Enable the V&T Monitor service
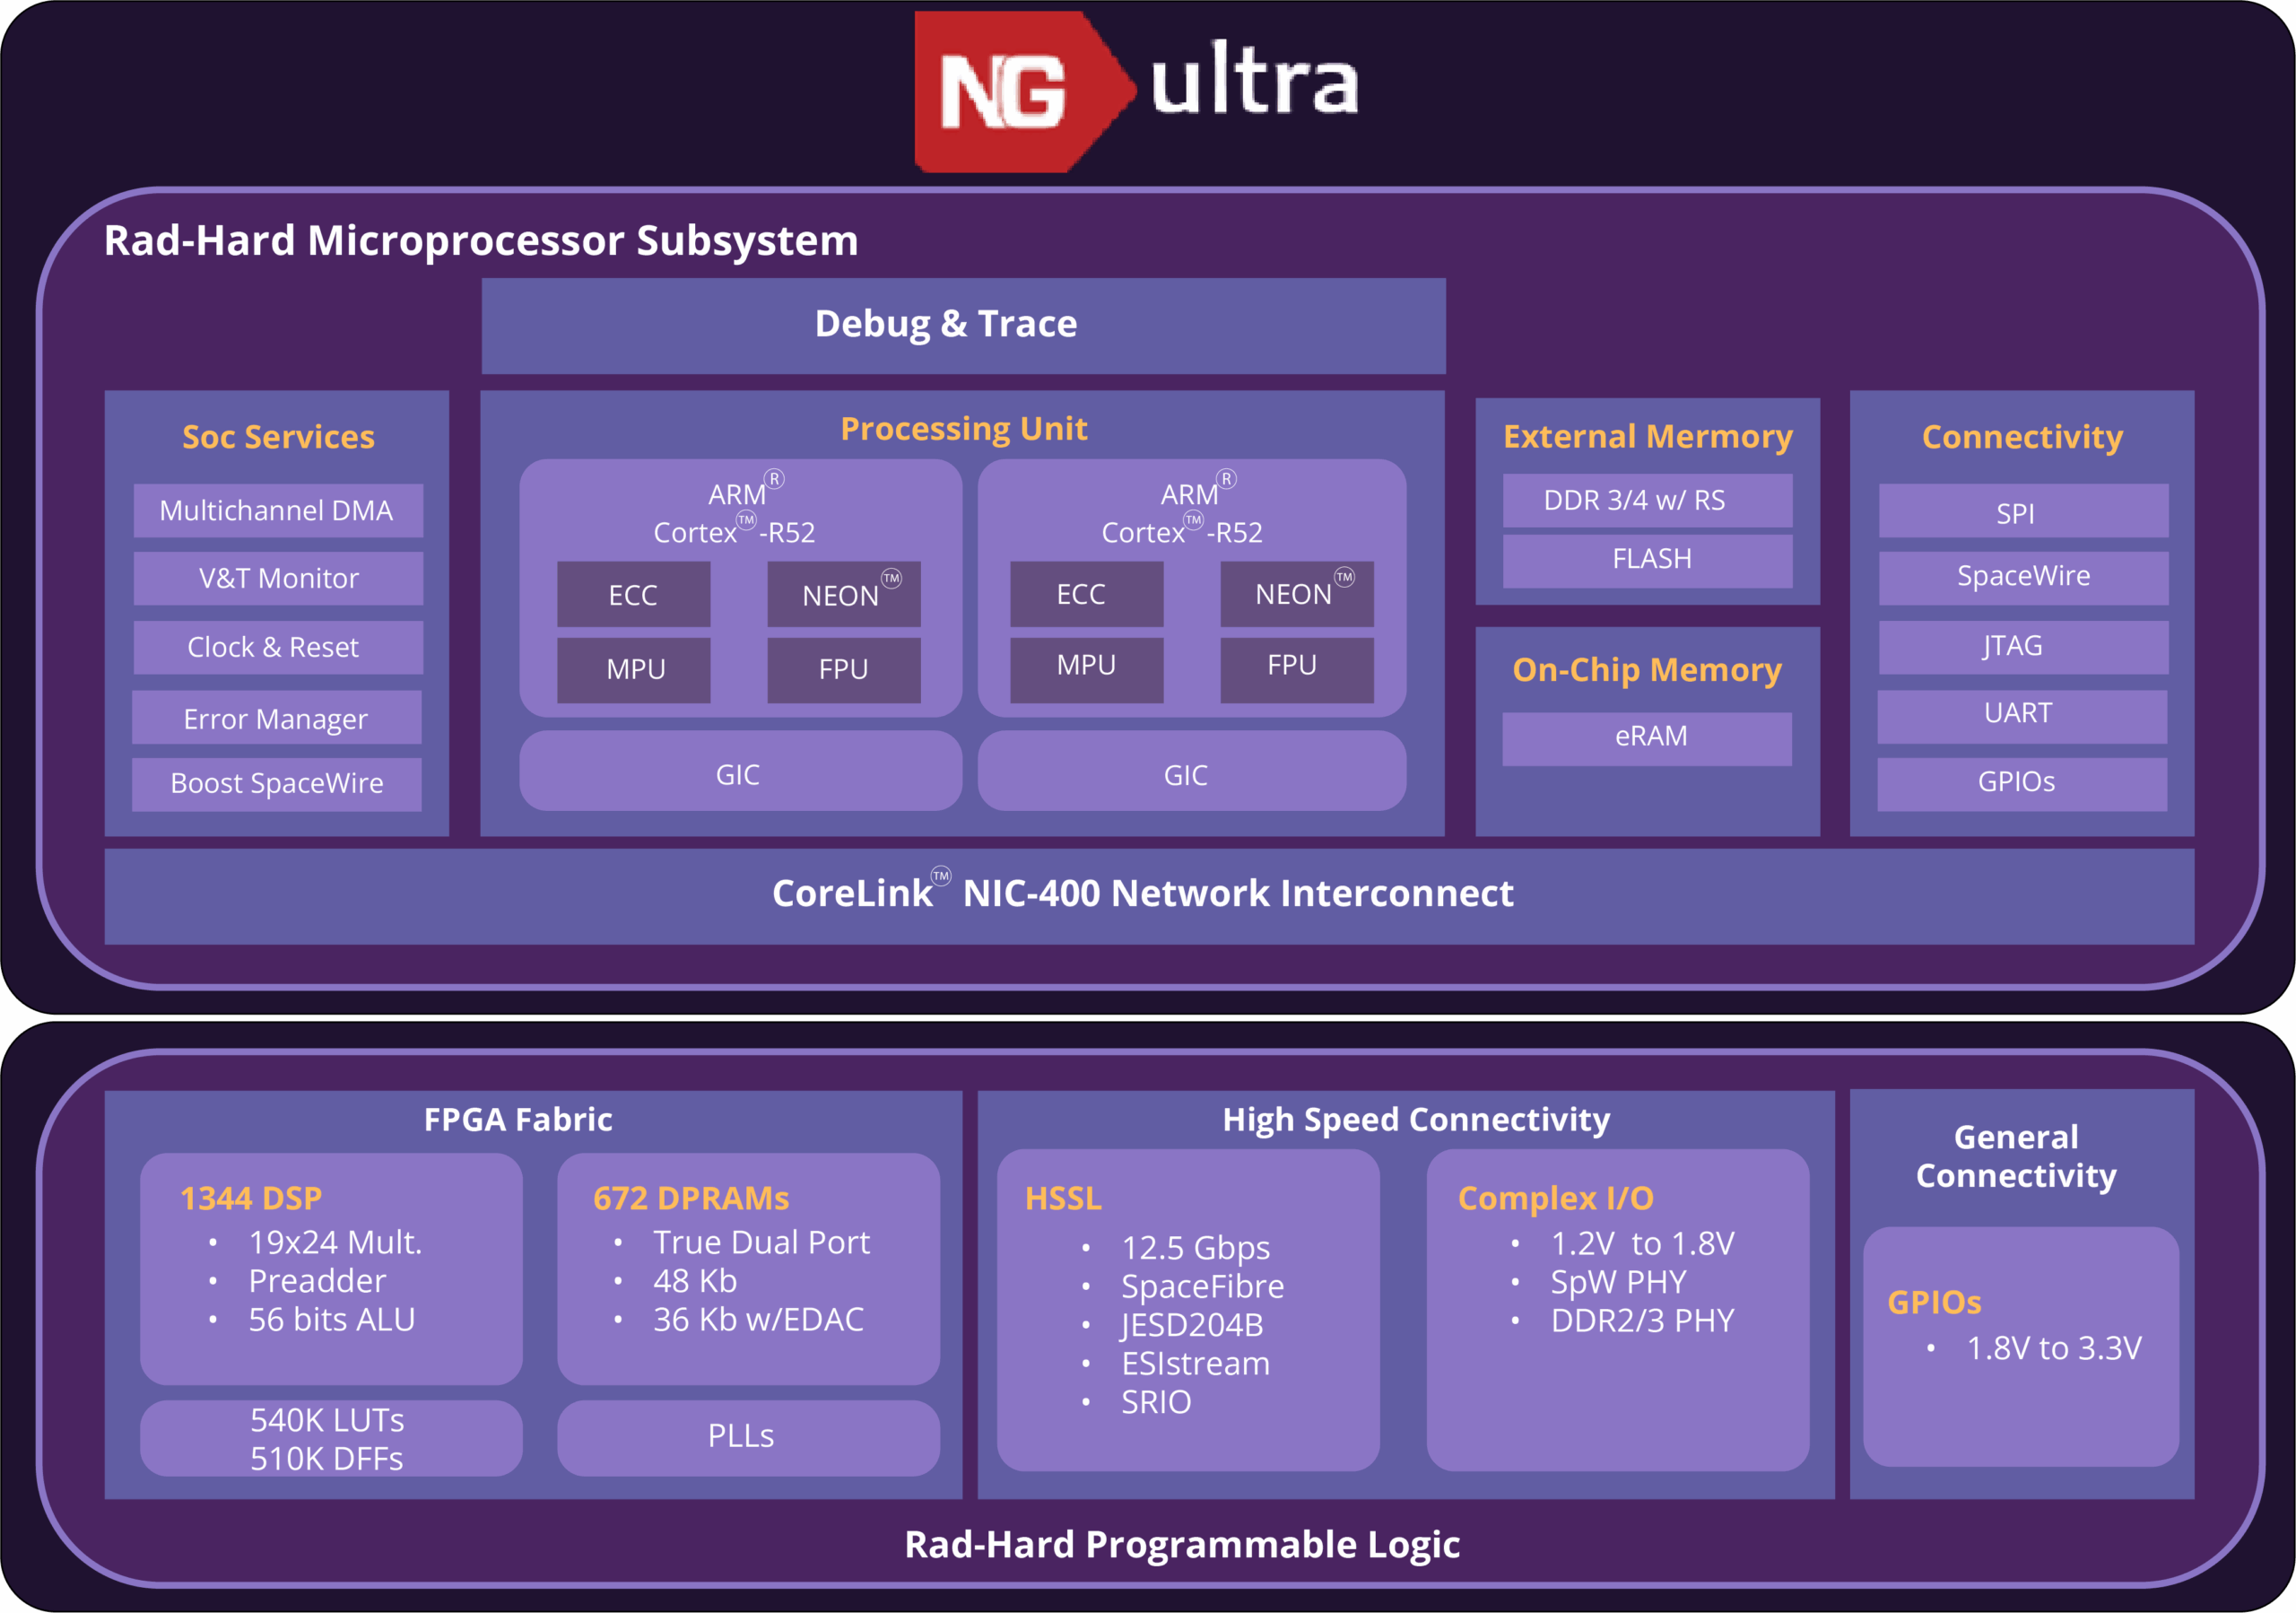This screenshot has height=1613, width=2296. (x=277, y=578)
